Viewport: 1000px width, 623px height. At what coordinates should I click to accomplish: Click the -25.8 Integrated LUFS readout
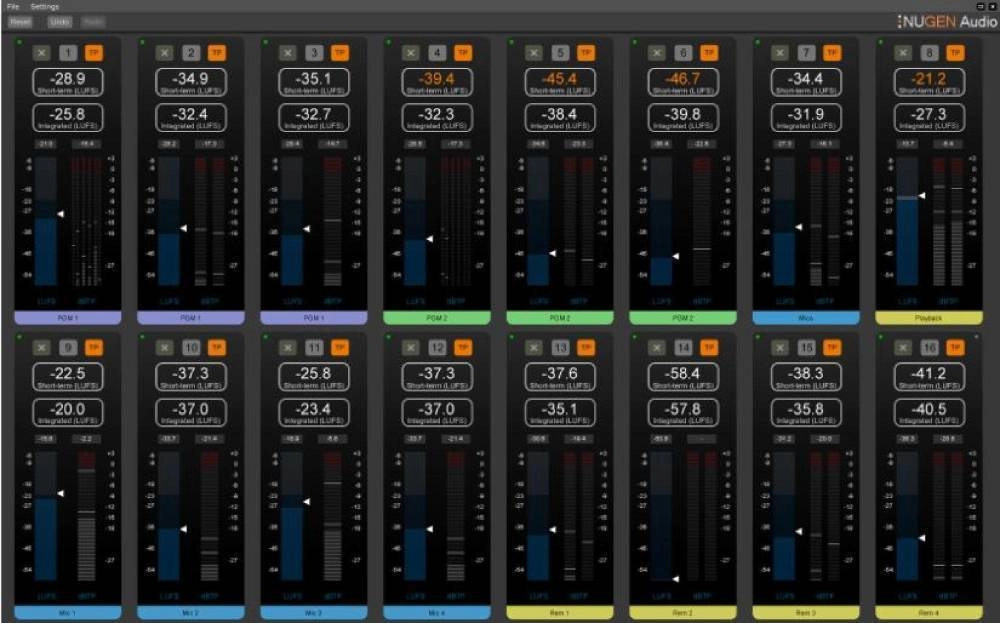(68, 117)
